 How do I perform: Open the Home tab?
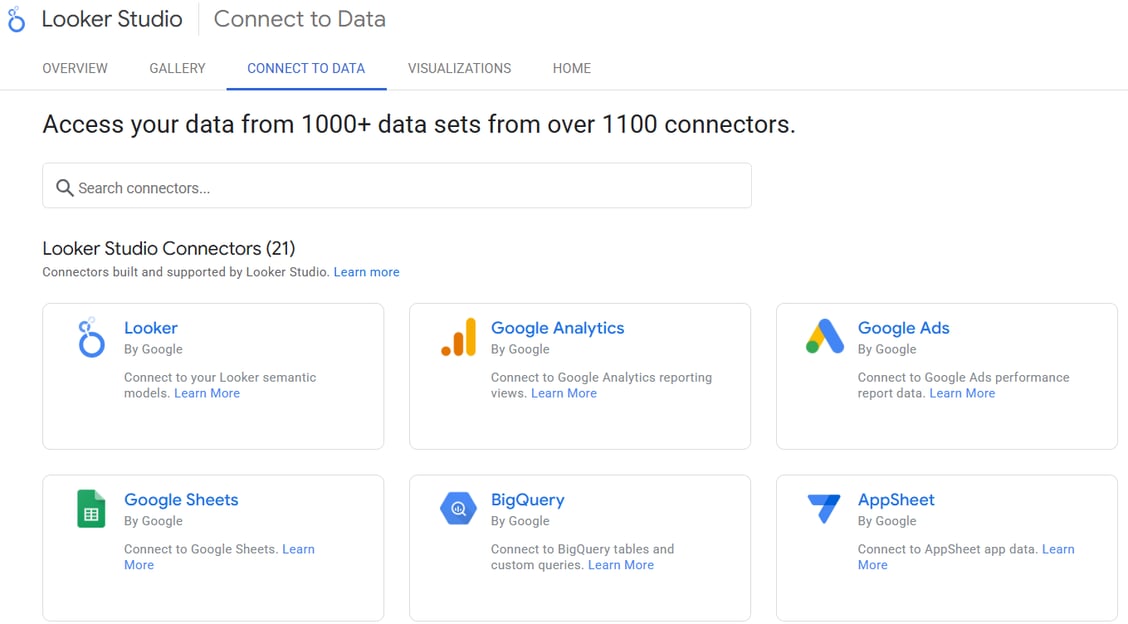click(x=571, y=68)
